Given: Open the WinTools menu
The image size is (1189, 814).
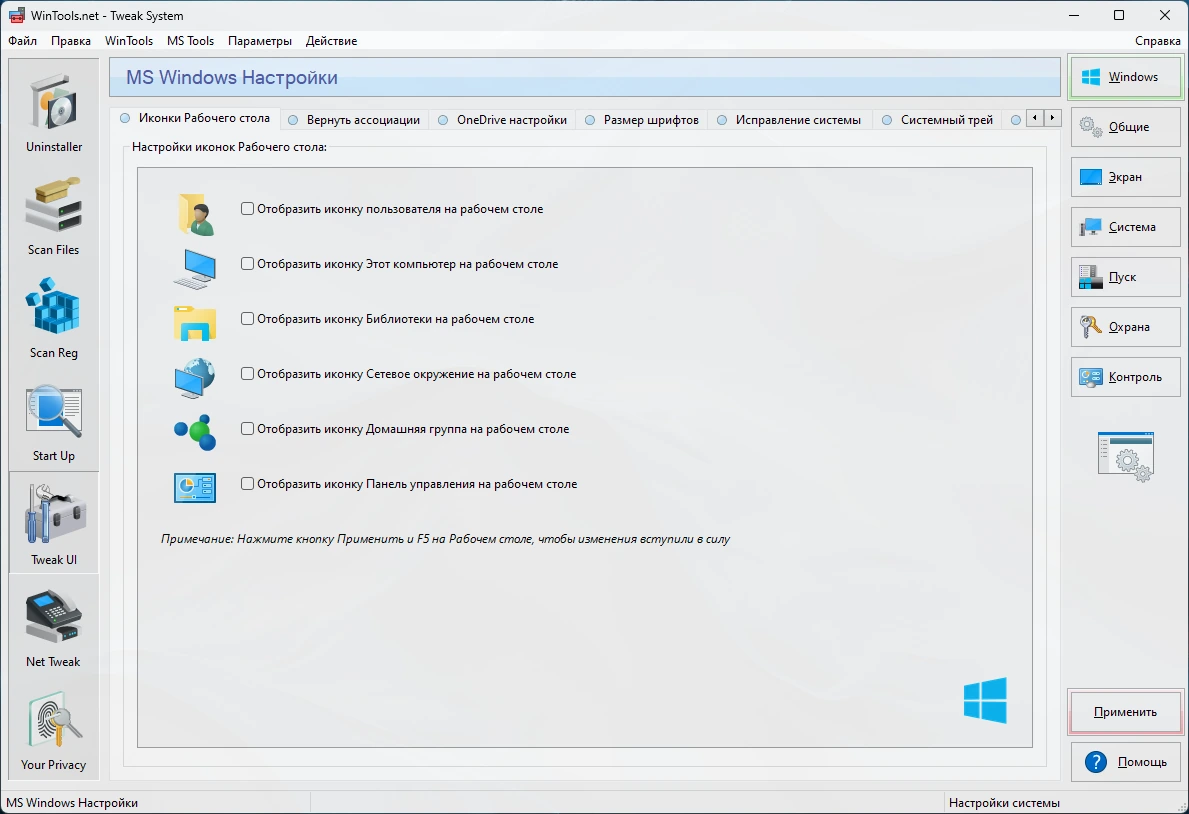Looking at the screenshot, I should pos(129,41).
